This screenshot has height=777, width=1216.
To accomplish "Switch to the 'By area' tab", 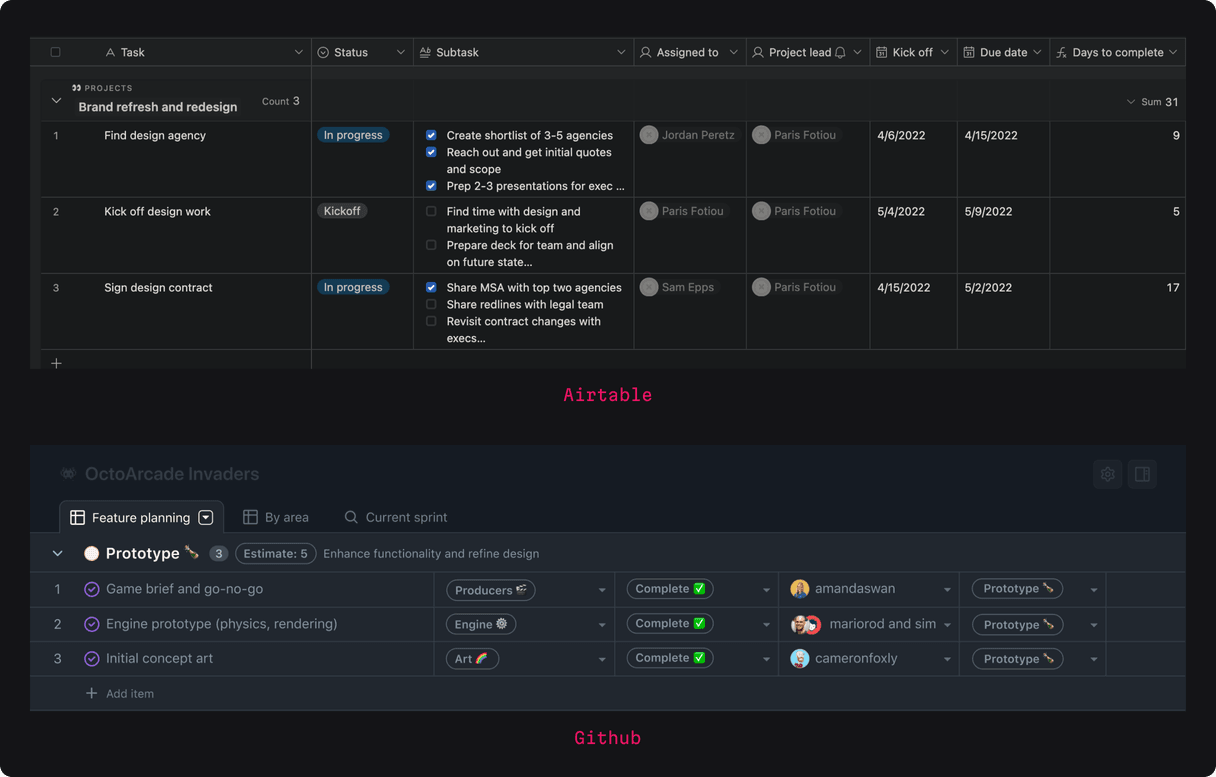I will pyautogui.click(x=277, y=517).
